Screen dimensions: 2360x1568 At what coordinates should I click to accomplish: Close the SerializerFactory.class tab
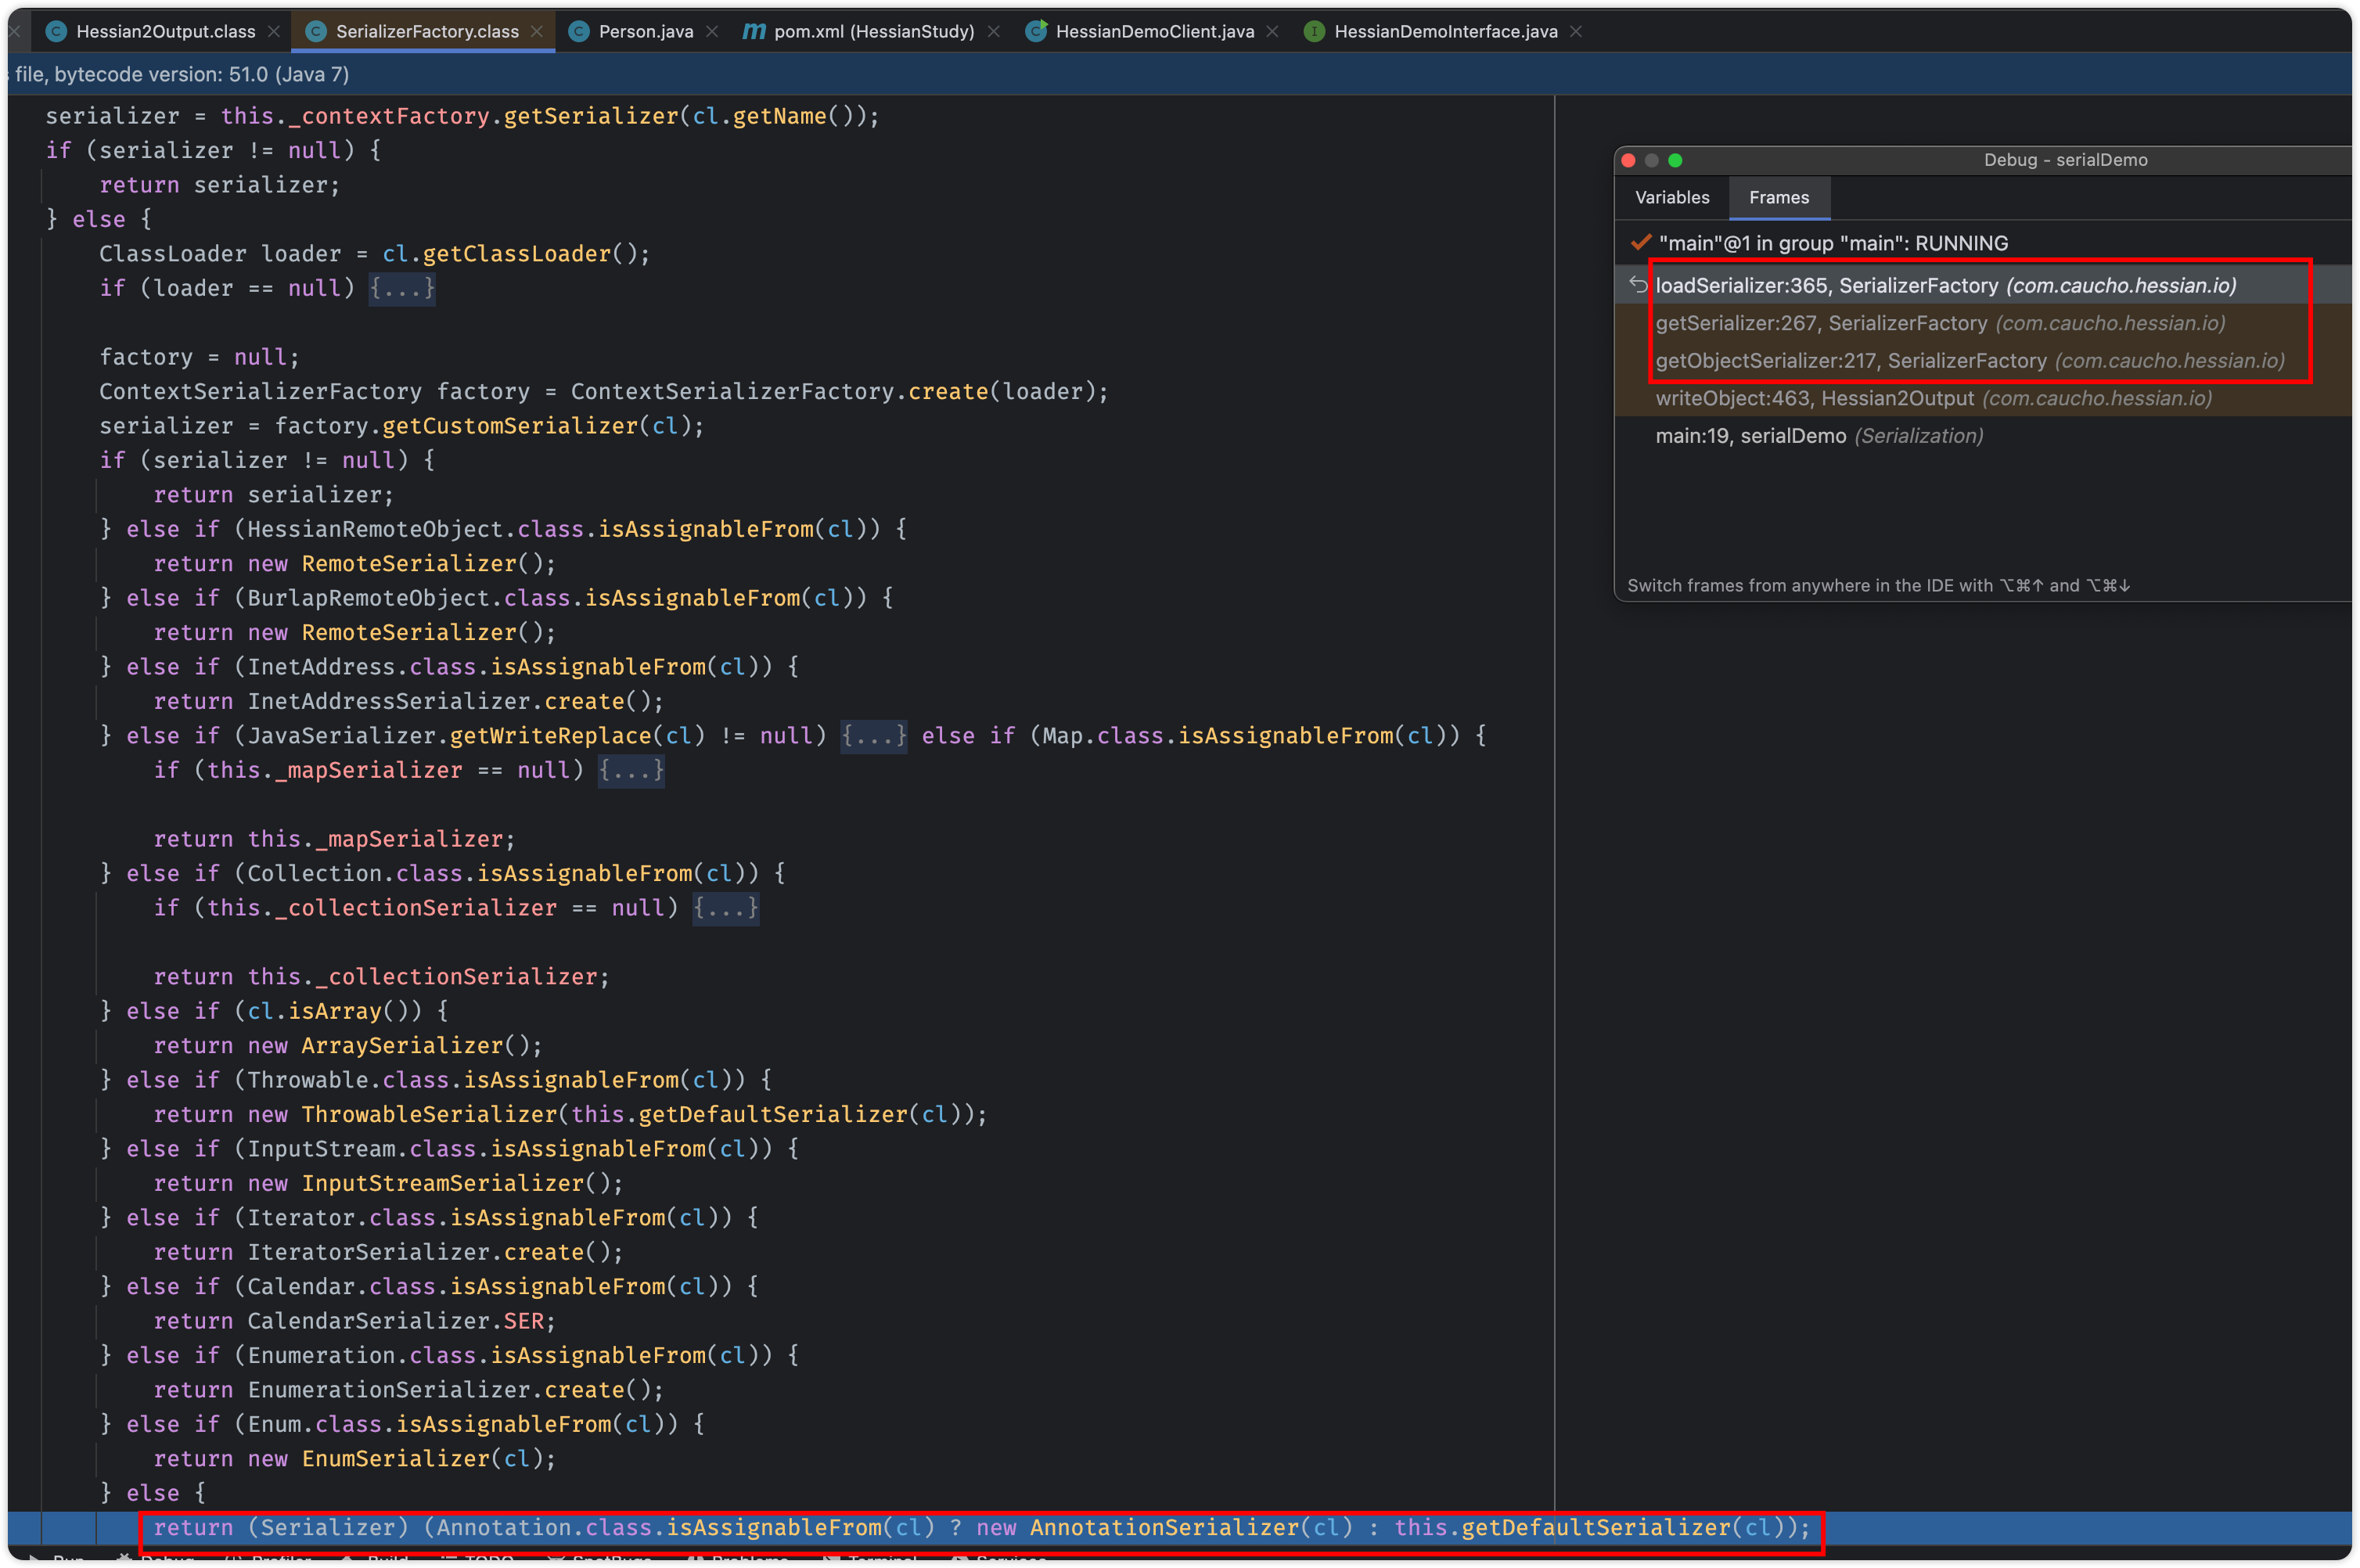pyautogui.click(x=537, y=31)
